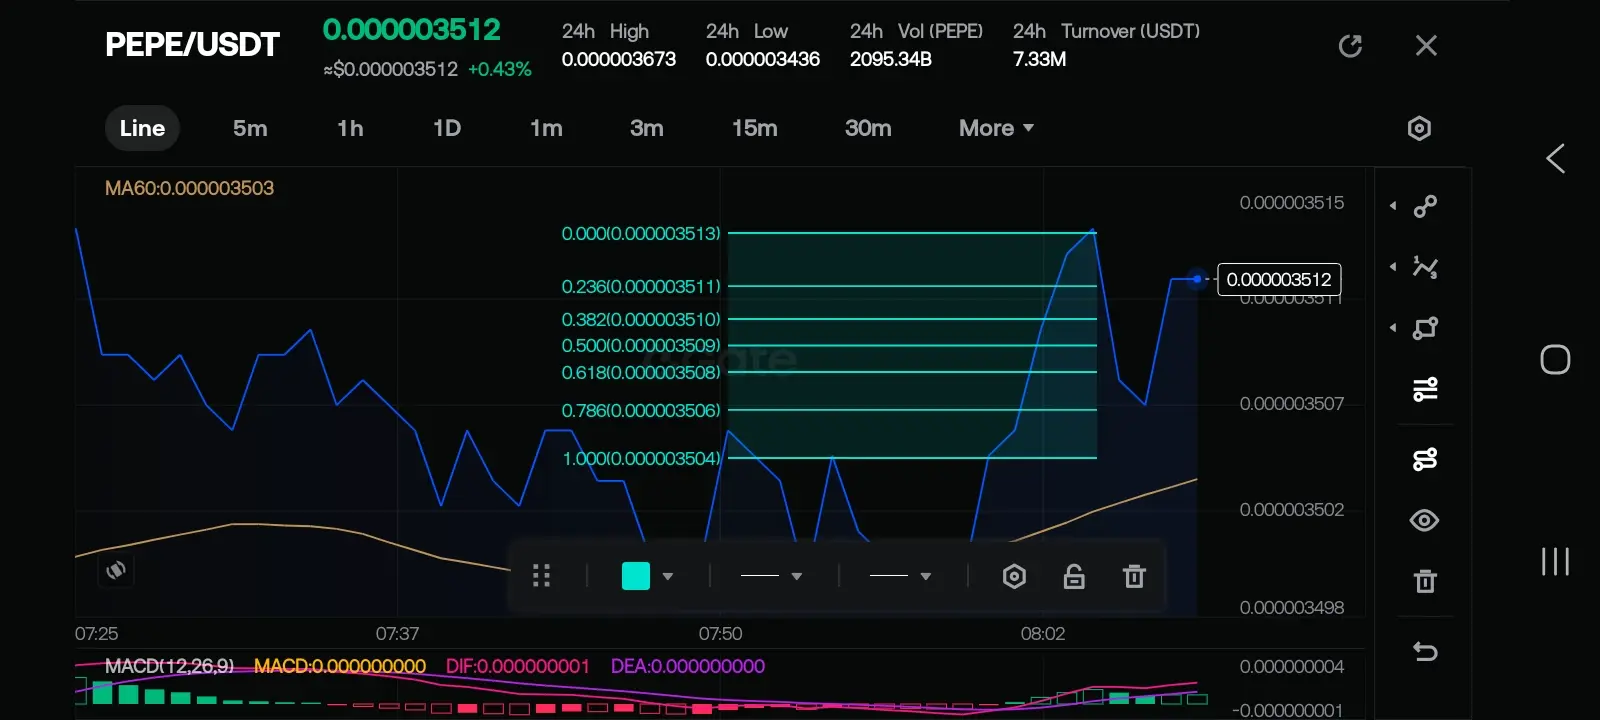Tap the Android back chevron
The image size is (1600, 720).
pos(1555,158)
